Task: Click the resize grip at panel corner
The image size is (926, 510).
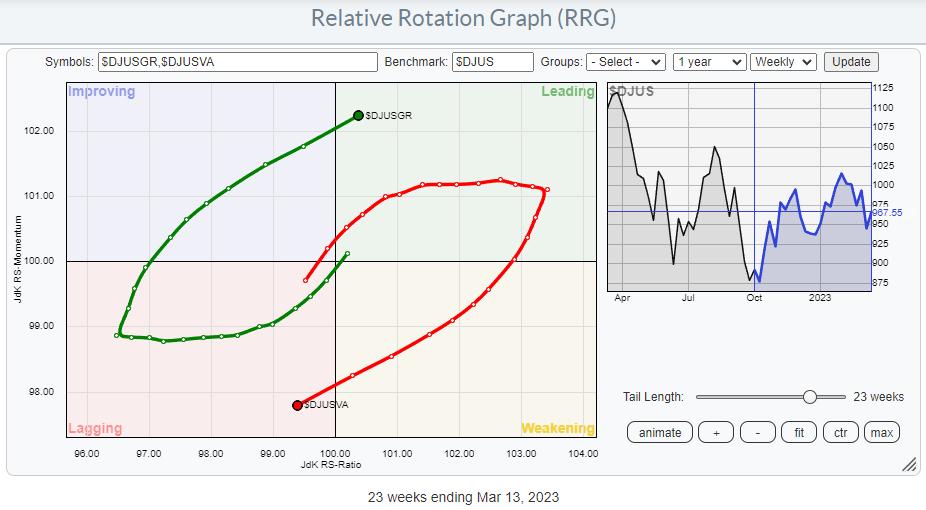Action: [x=909, y=465]
